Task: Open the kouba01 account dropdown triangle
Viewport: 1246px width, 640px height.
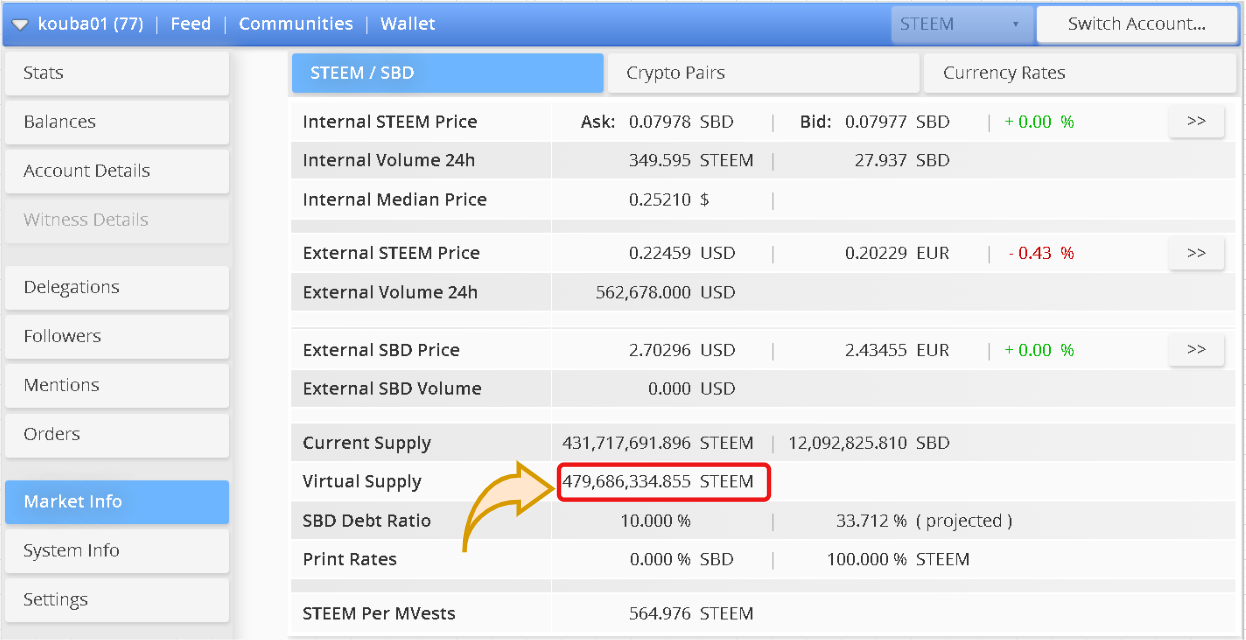Action: point(19,25)
